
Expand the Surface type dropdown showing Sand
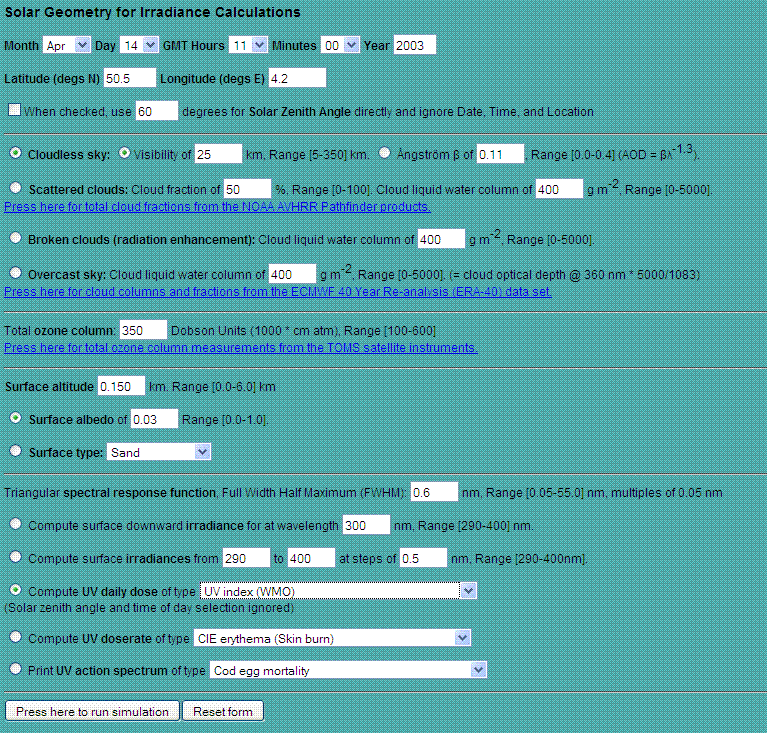click(159, 452)
